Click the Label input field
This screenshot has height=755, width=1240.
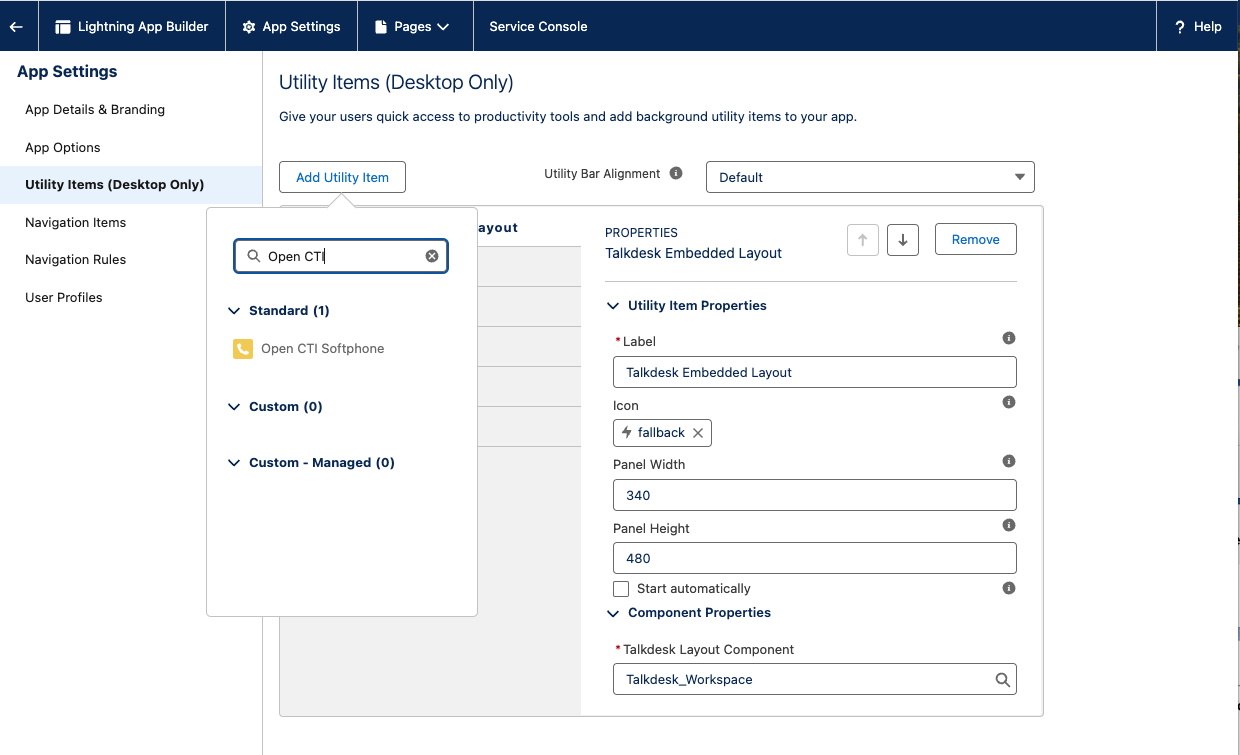coord(814,372)
